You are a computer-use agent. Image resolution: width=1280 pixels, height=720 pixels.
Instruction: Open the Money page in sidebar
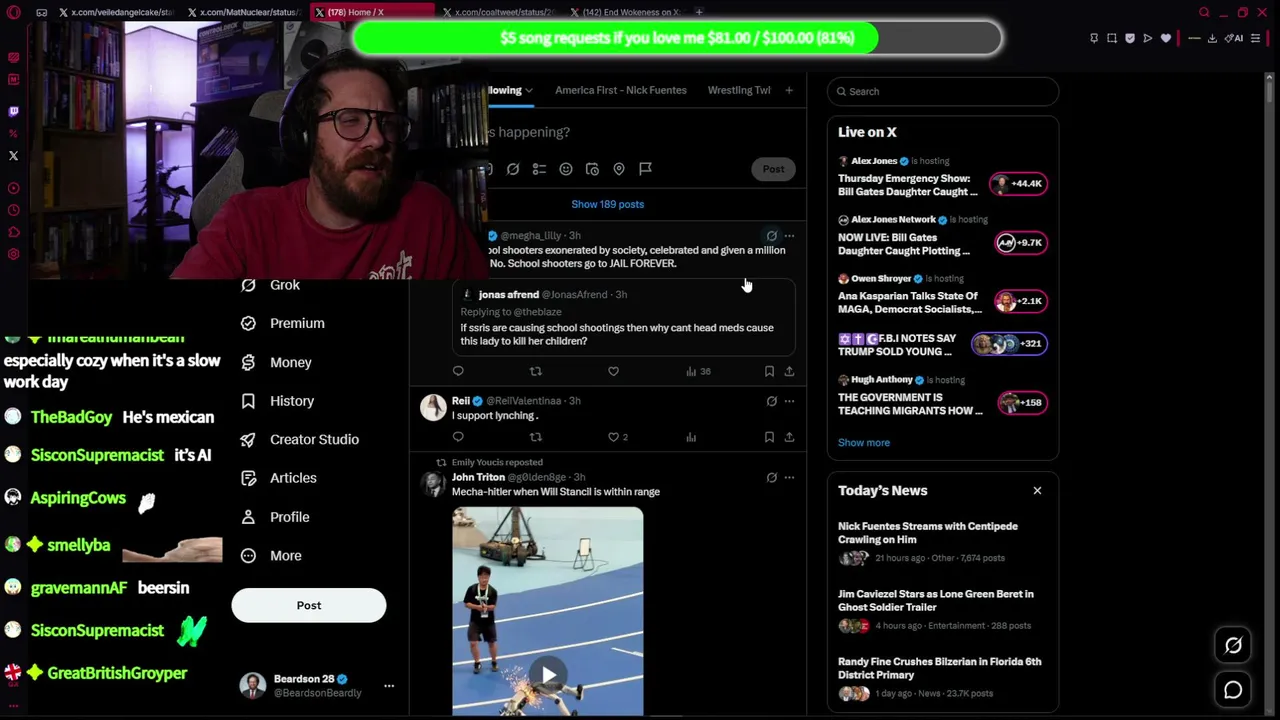click(277, 362)
